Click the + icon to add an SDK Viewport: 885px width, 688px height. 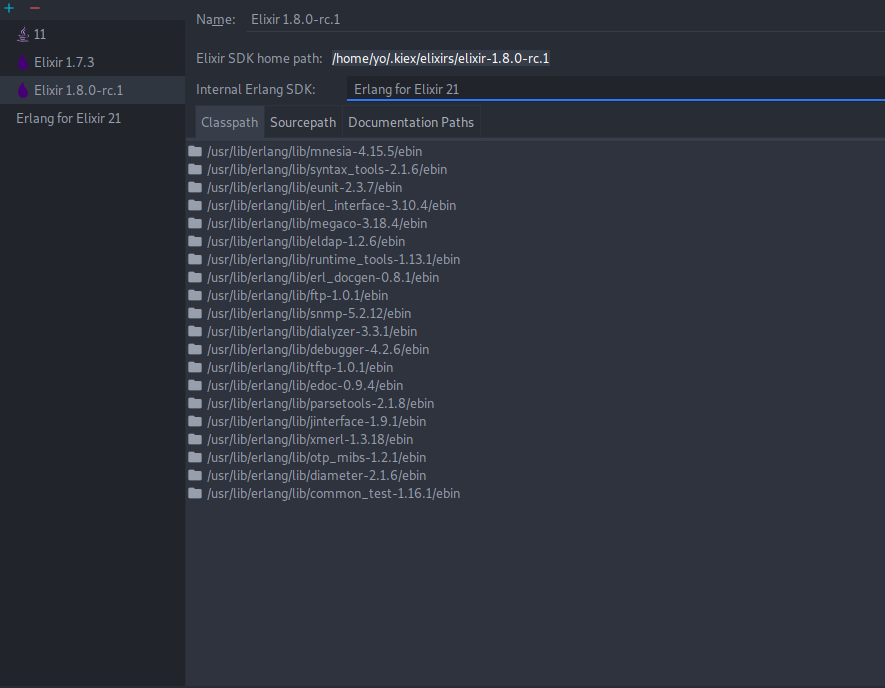(x=9, y=6)
